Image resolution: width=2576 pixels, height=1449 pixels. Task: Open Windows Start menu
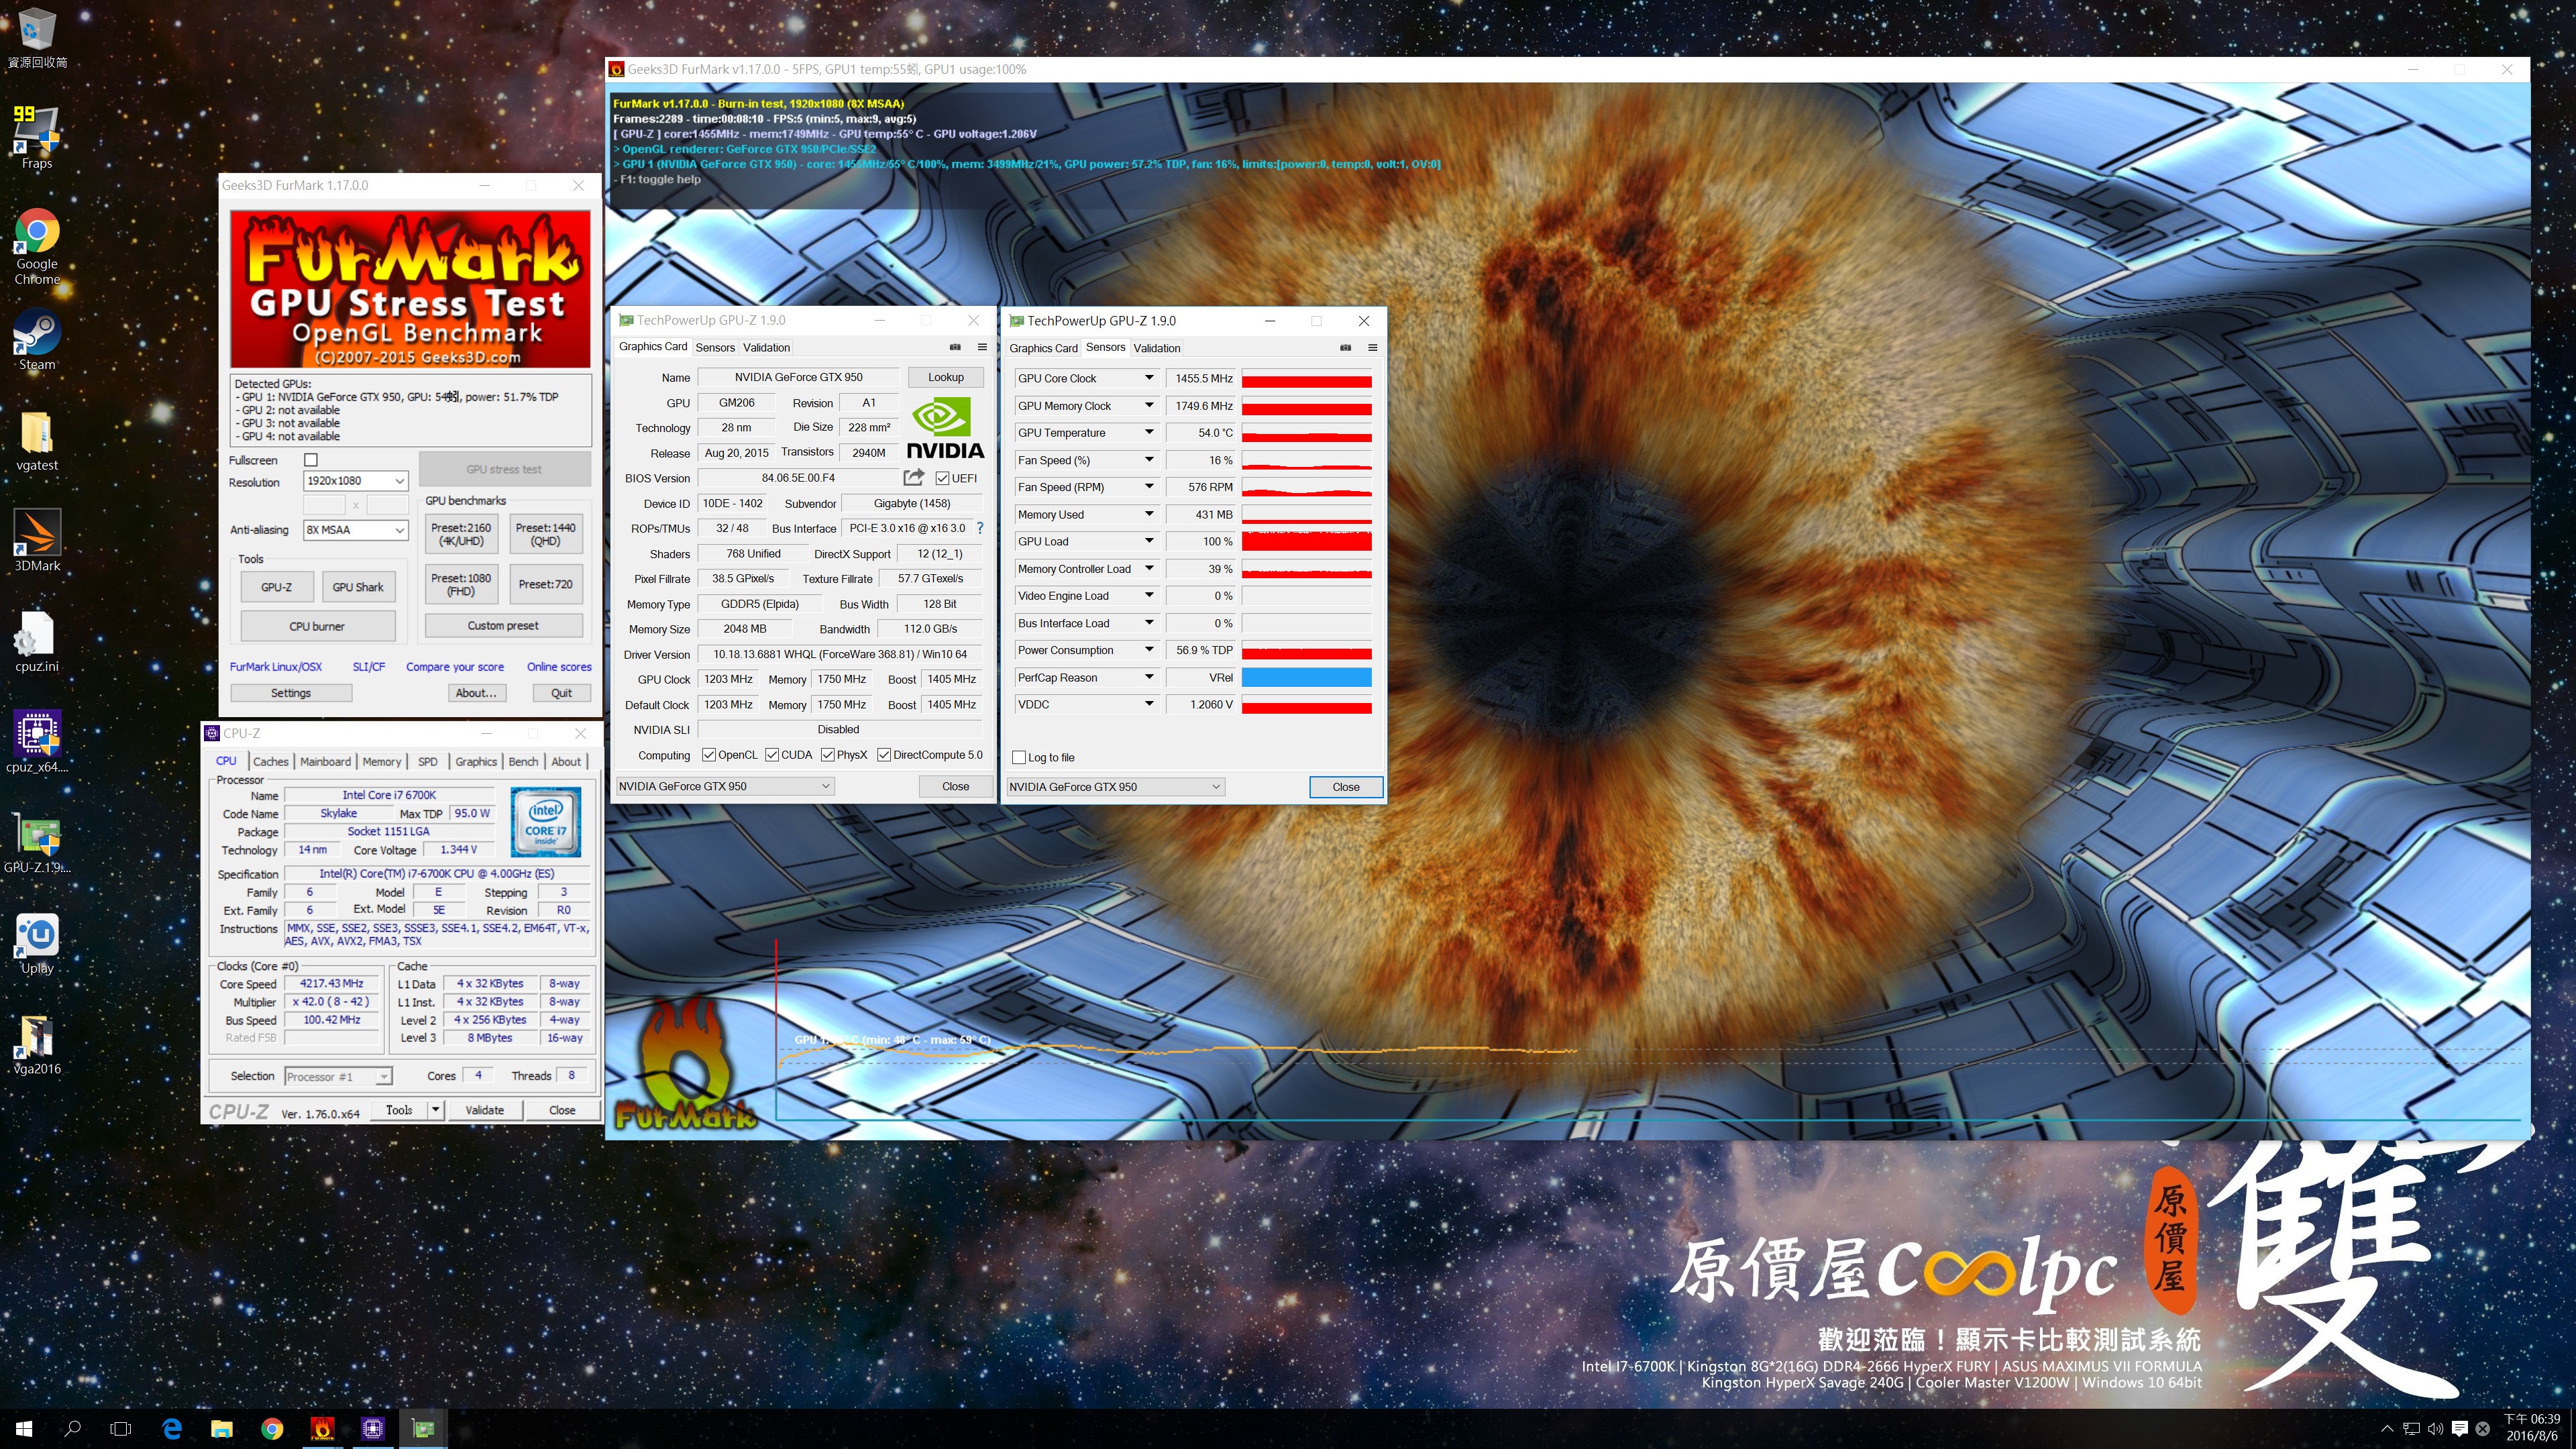tap(24, 1429)
